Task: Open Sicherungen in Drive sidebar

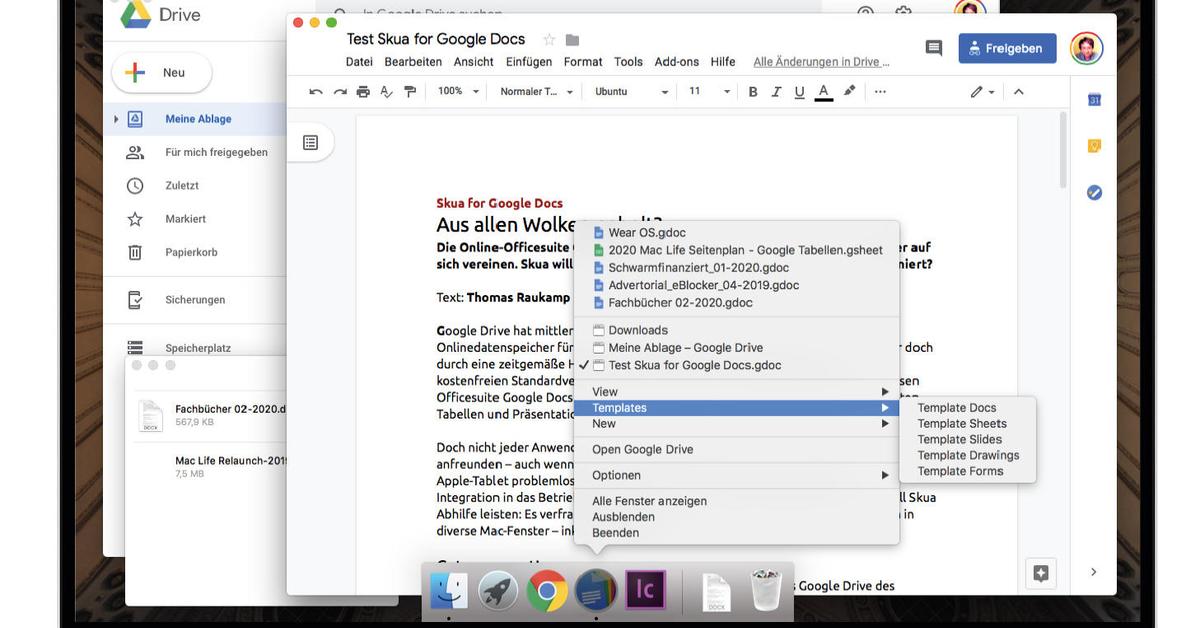Action: pos(195,300)
